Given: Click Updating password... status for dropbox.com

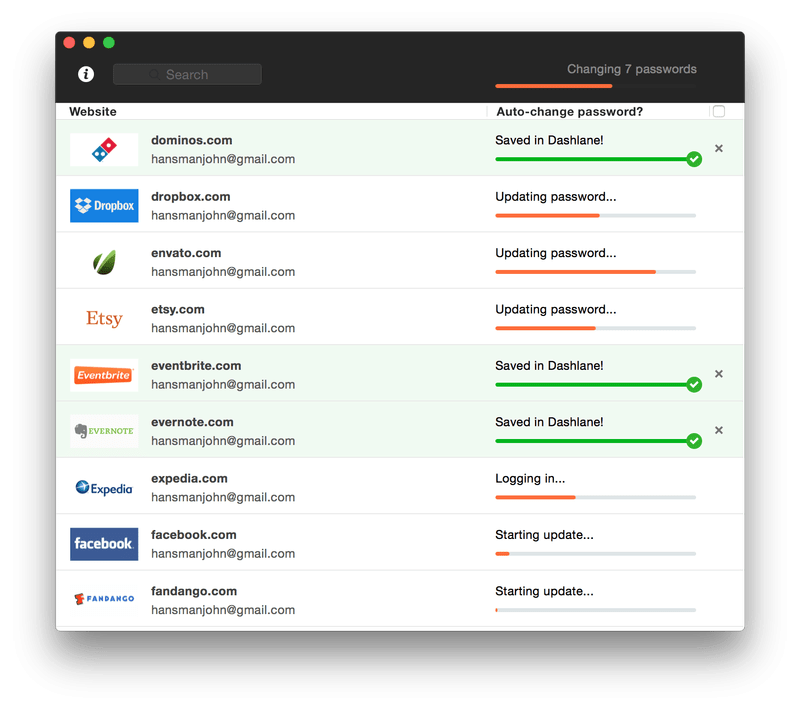Looking at the screenshot, I should click(556, 196).
